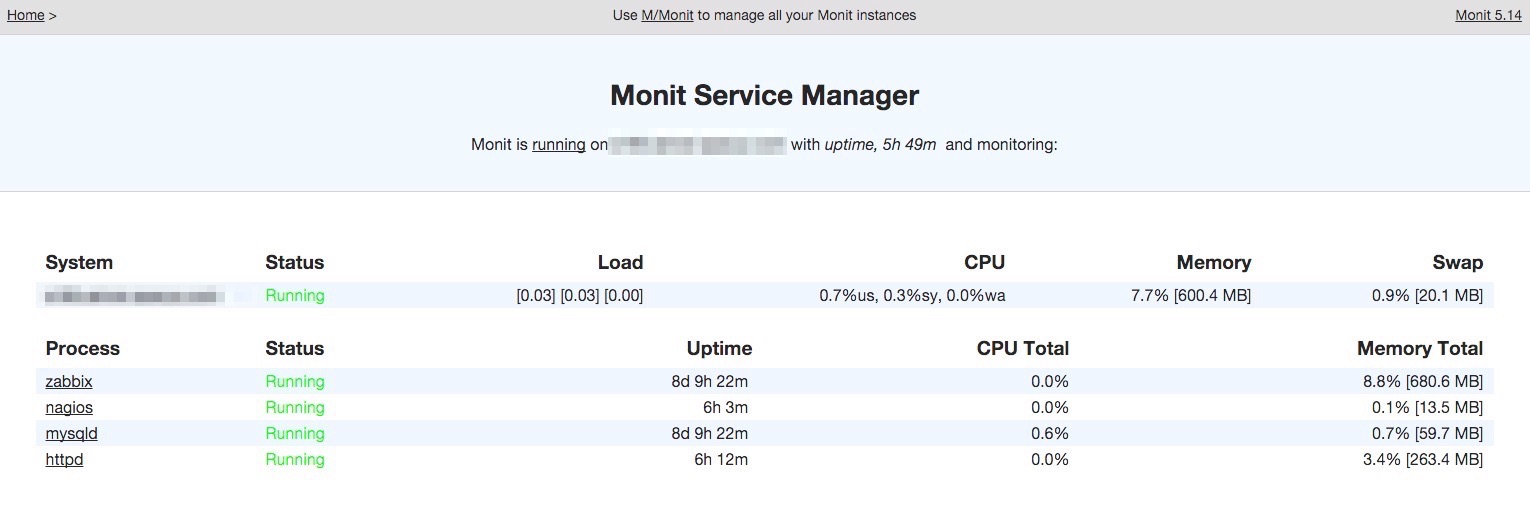This screenshot has width=1530, height=530.
Task: Open the zabbix process details
Action: coord(69,382)
